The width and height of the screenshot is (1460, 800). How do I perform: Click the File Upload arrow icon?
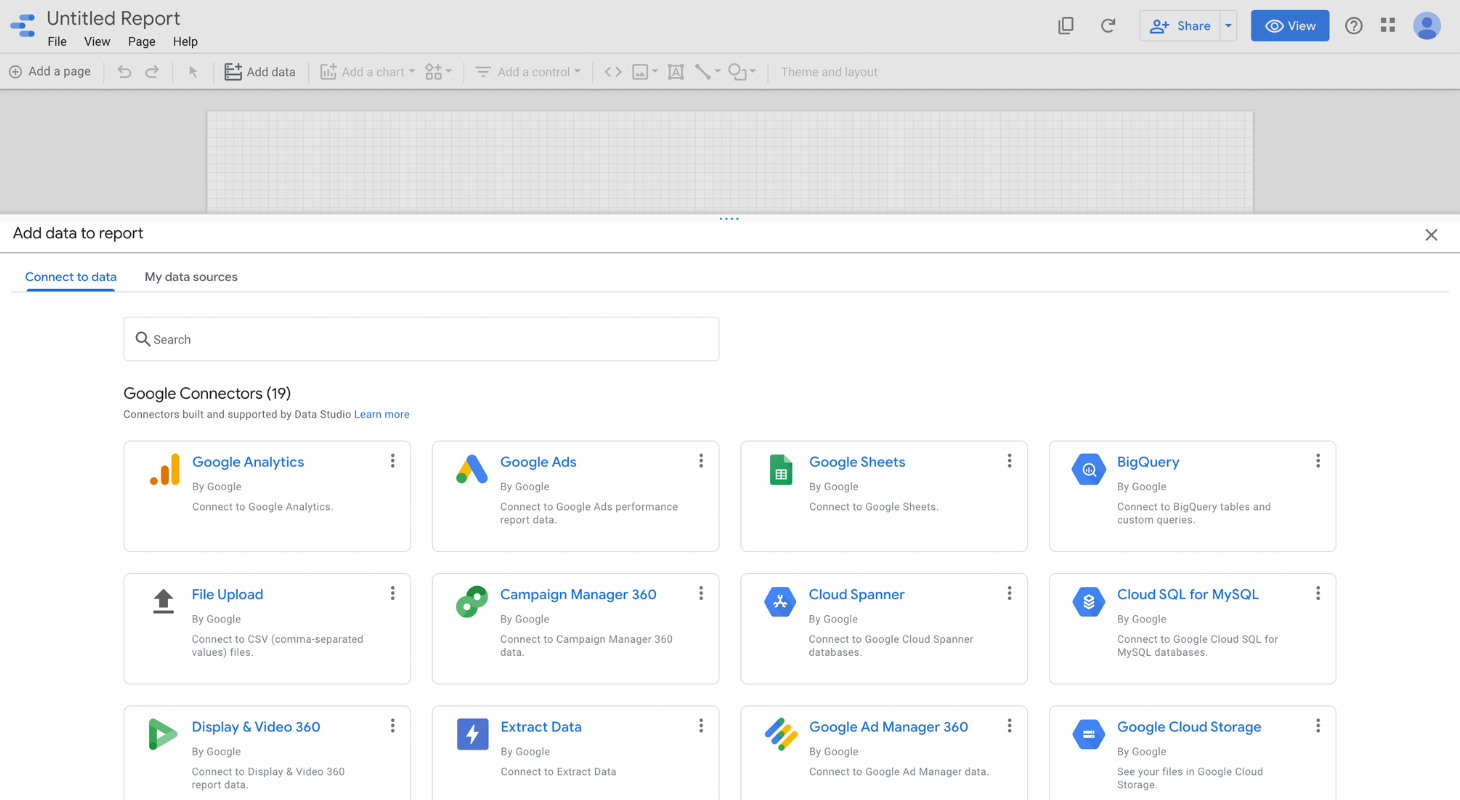click(x=163, y=601)
